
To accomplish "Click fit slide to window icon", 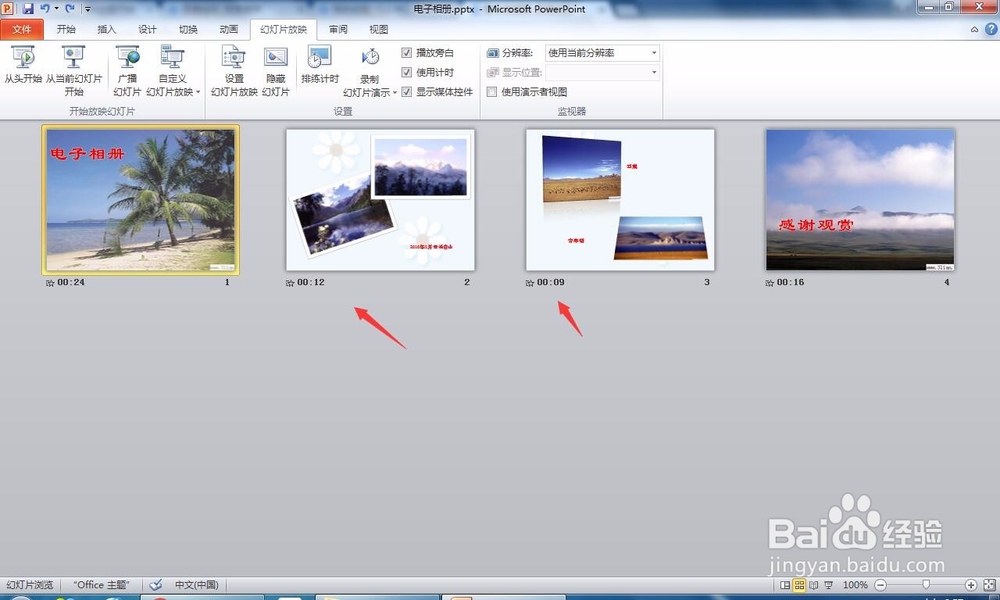I will pyautogui.click(x=989, y=585).
